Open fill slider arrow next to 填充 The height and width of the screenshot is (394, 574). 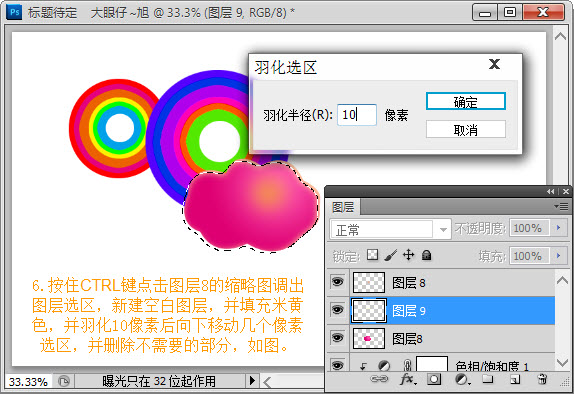click(x=559, y=255)
